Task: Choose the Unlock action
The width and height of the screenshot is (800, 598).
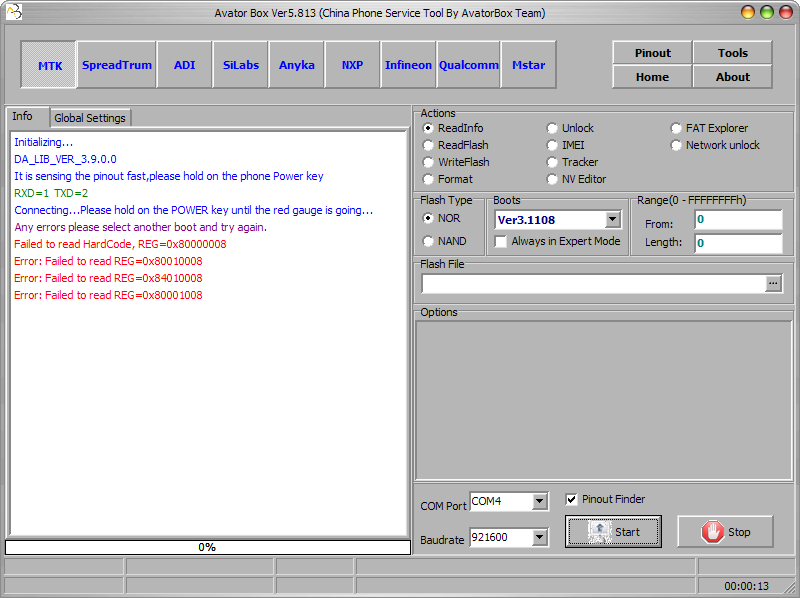Action: coord(570,128)
